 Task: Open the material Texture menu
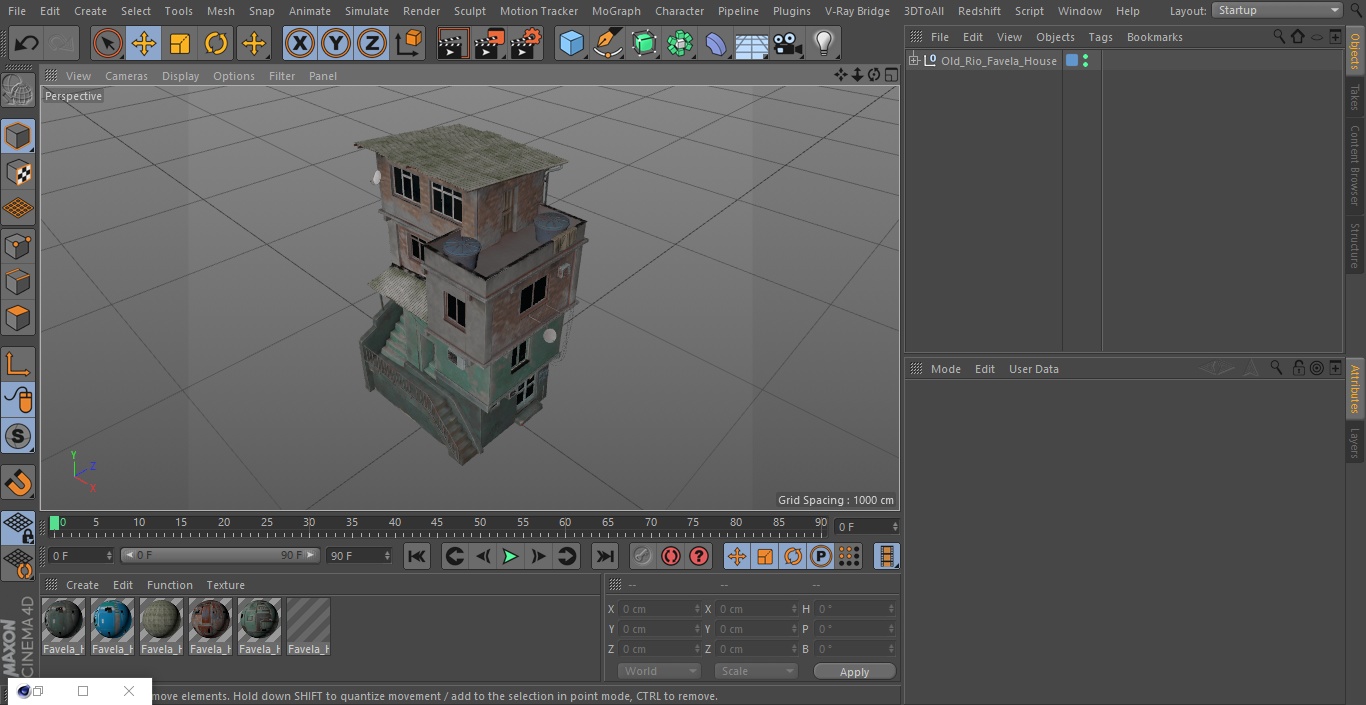[225, 585]
